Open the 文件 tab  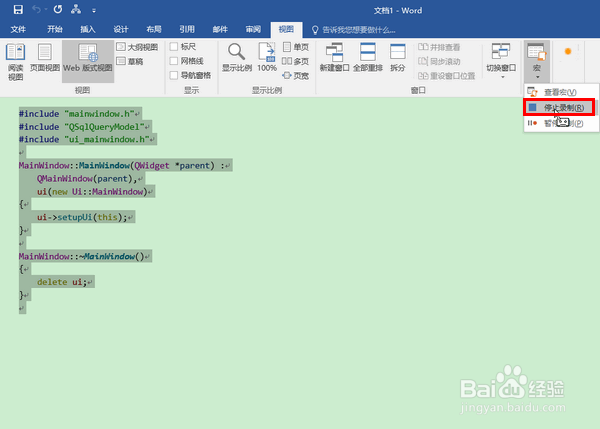coord(18,29)
